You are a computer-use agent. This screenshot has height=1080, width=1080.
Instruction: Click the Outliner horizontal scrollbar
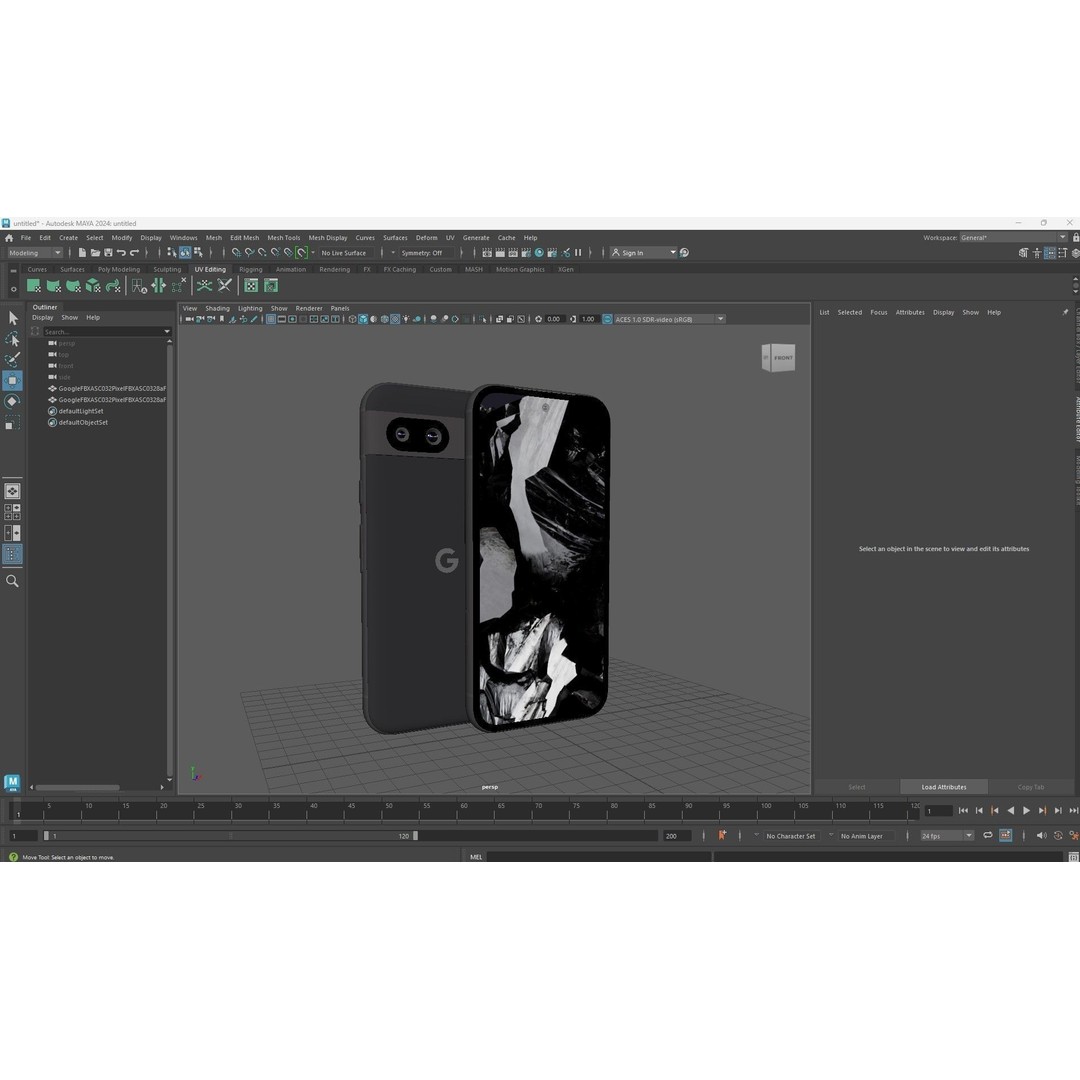tap(78, 787)
